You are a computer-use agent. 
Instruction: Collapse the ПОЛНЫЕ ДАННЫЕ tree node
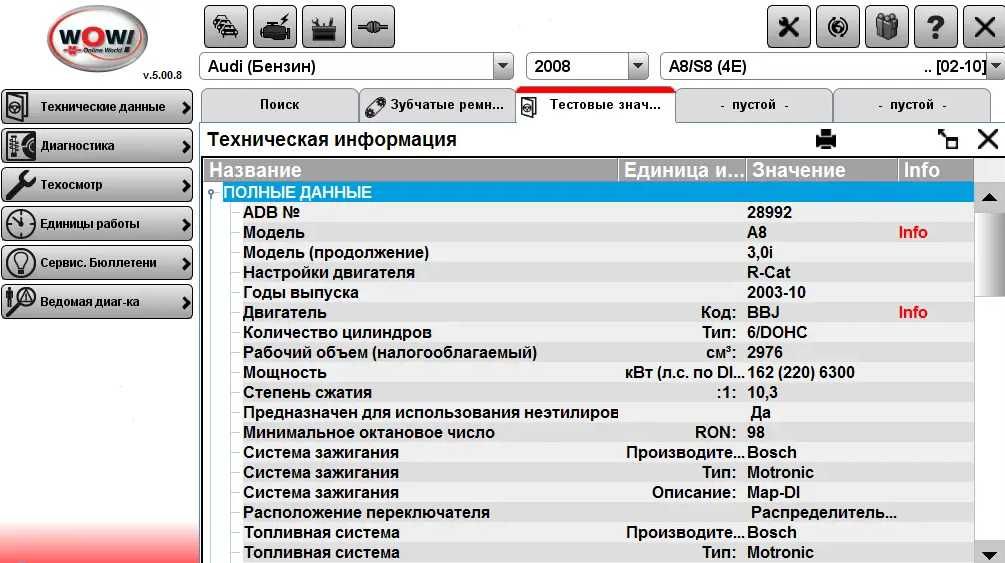pos(211,193)
